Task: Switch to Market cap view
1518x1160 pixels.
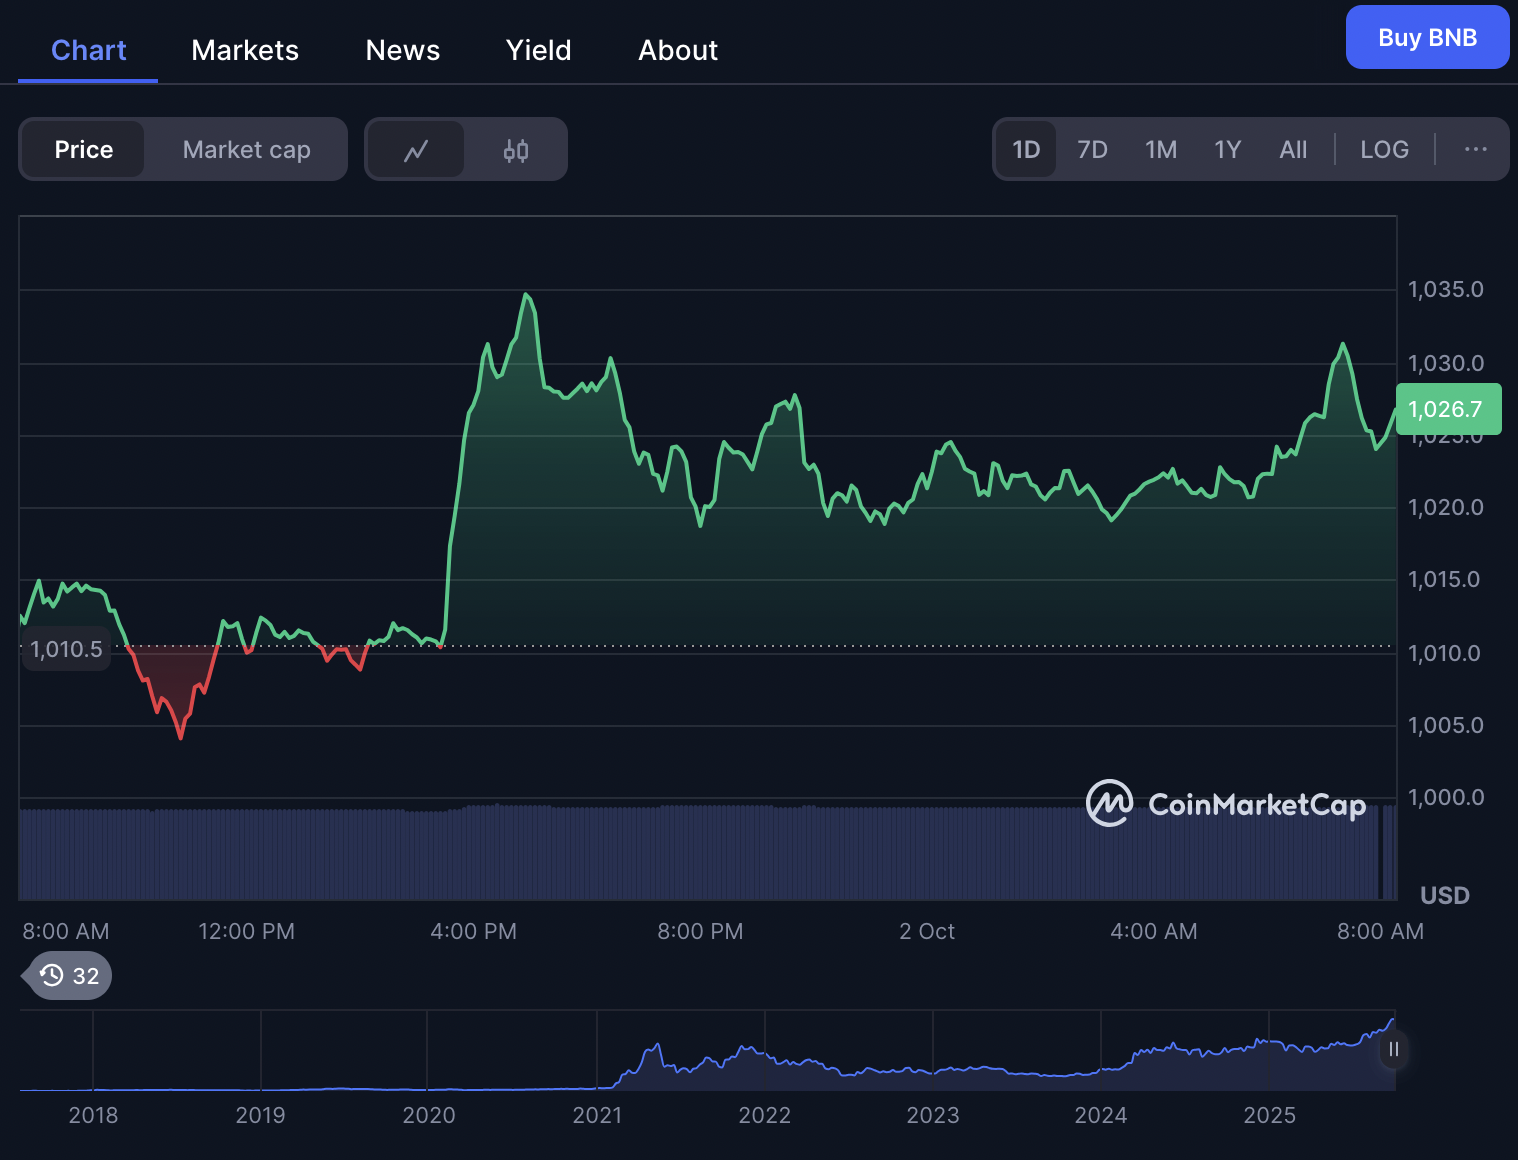Action: point(246,150)
